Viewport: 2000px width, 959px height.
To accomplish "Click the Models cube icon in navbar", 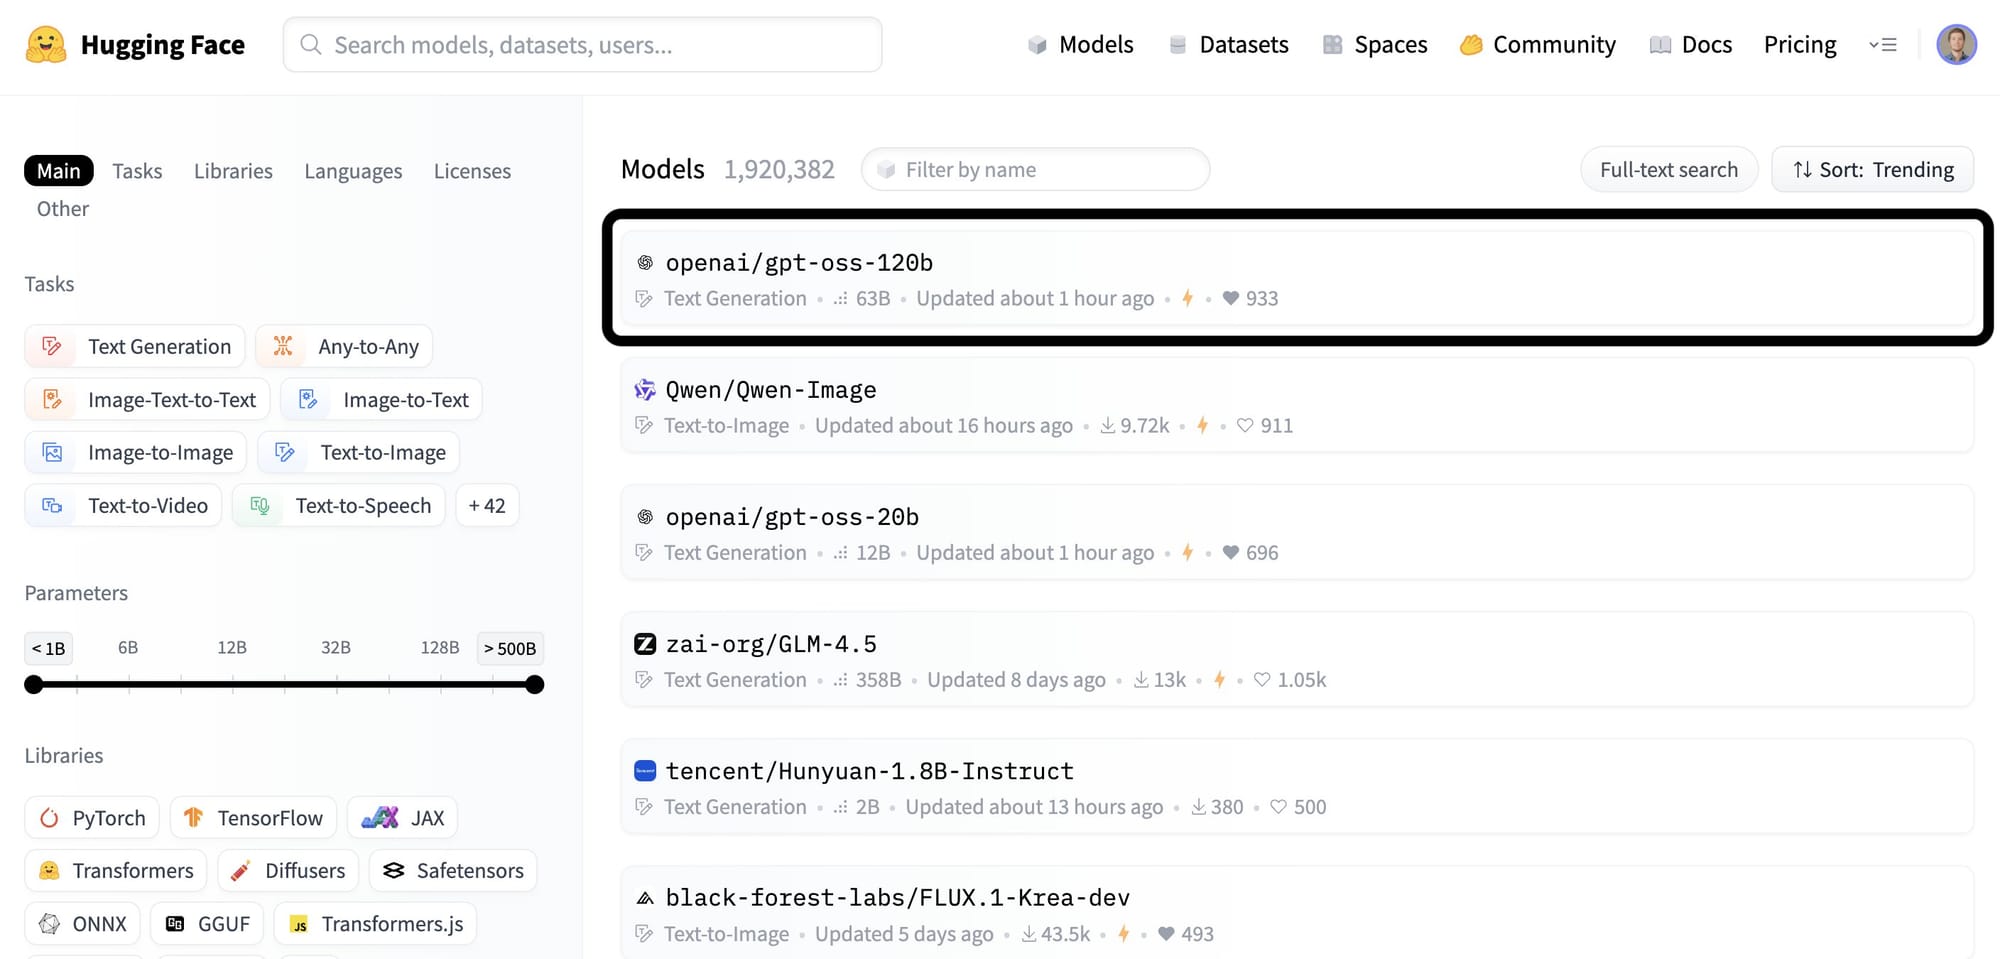I will click(1037, 45).
